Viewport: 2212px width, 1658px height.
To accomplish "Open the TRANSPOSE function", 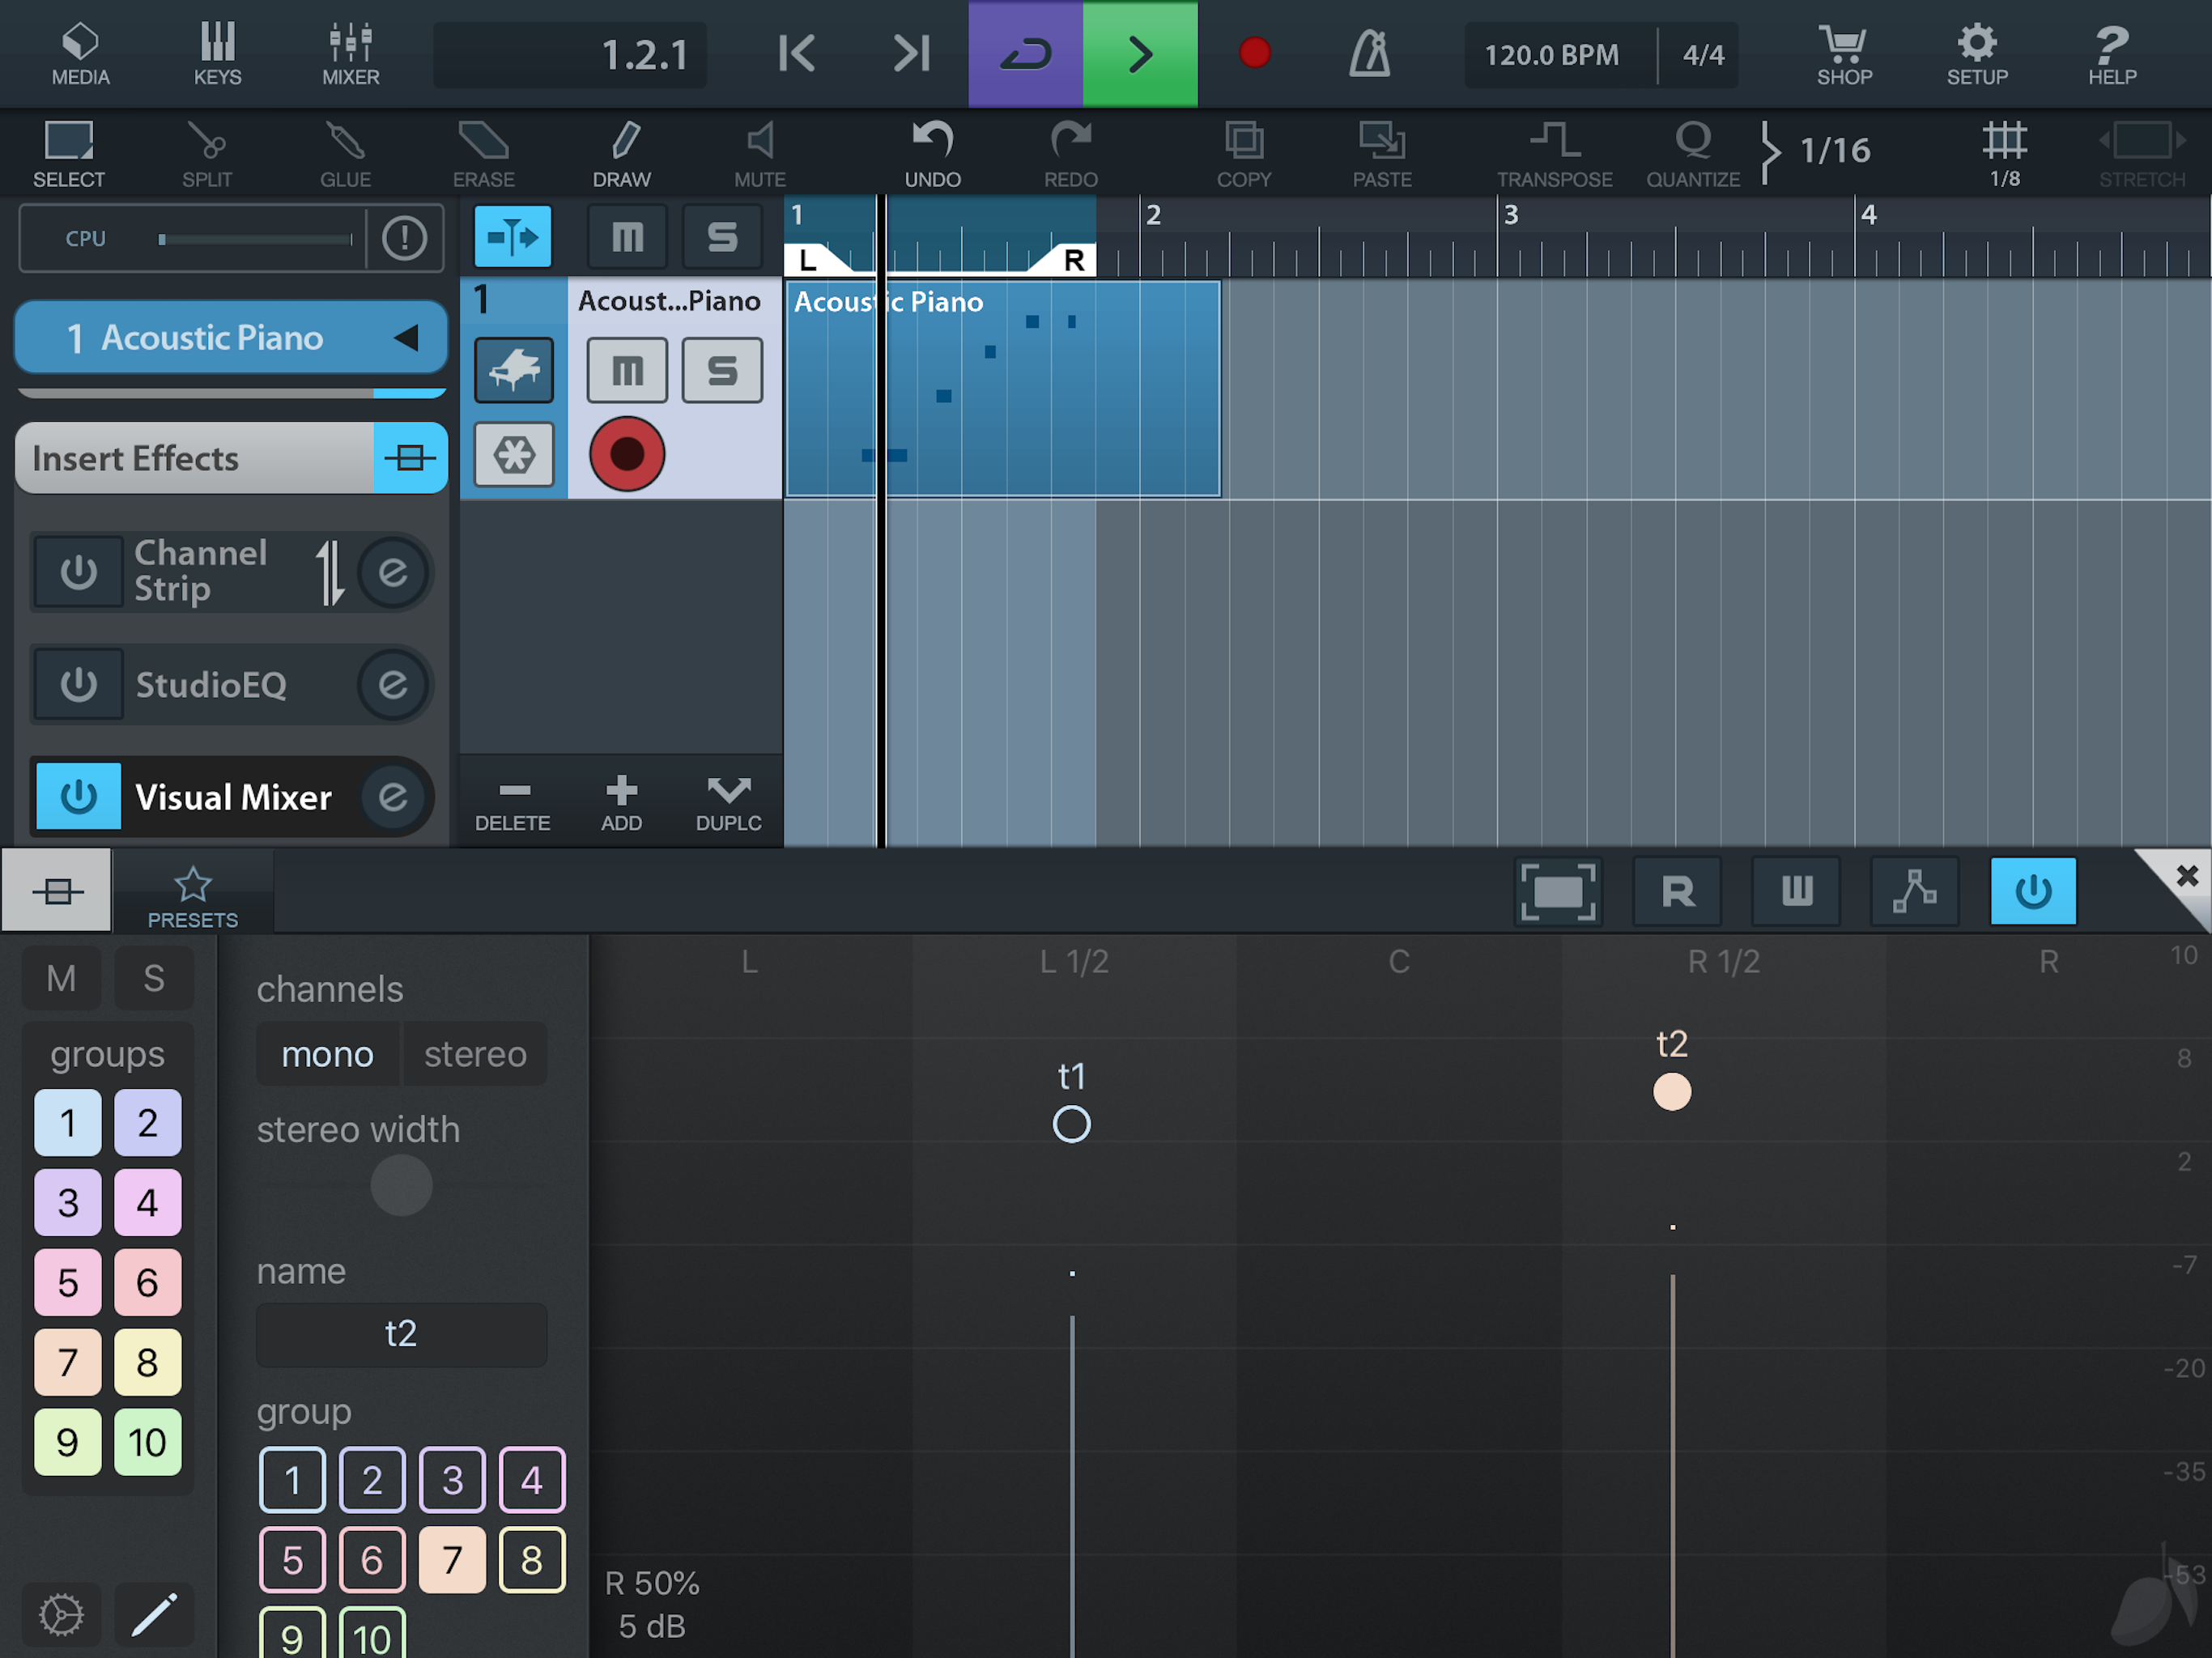I will [x=1554, y=153].
